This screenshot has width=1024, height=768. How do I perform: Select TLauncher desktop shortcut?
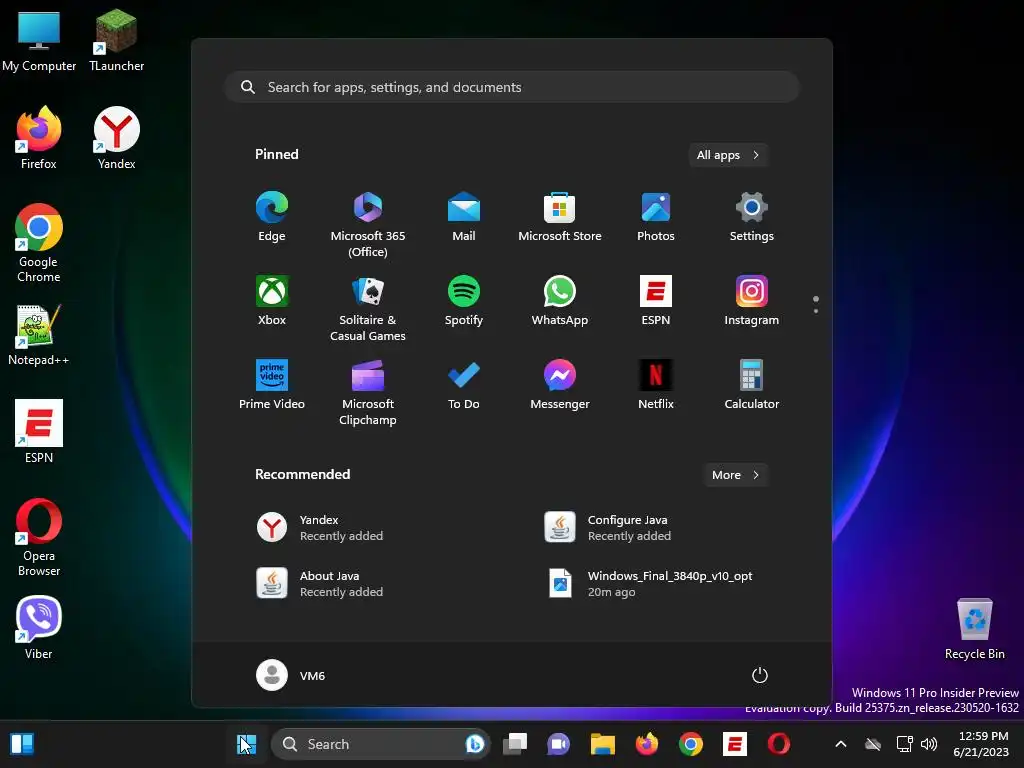click(x=116, y=40)
